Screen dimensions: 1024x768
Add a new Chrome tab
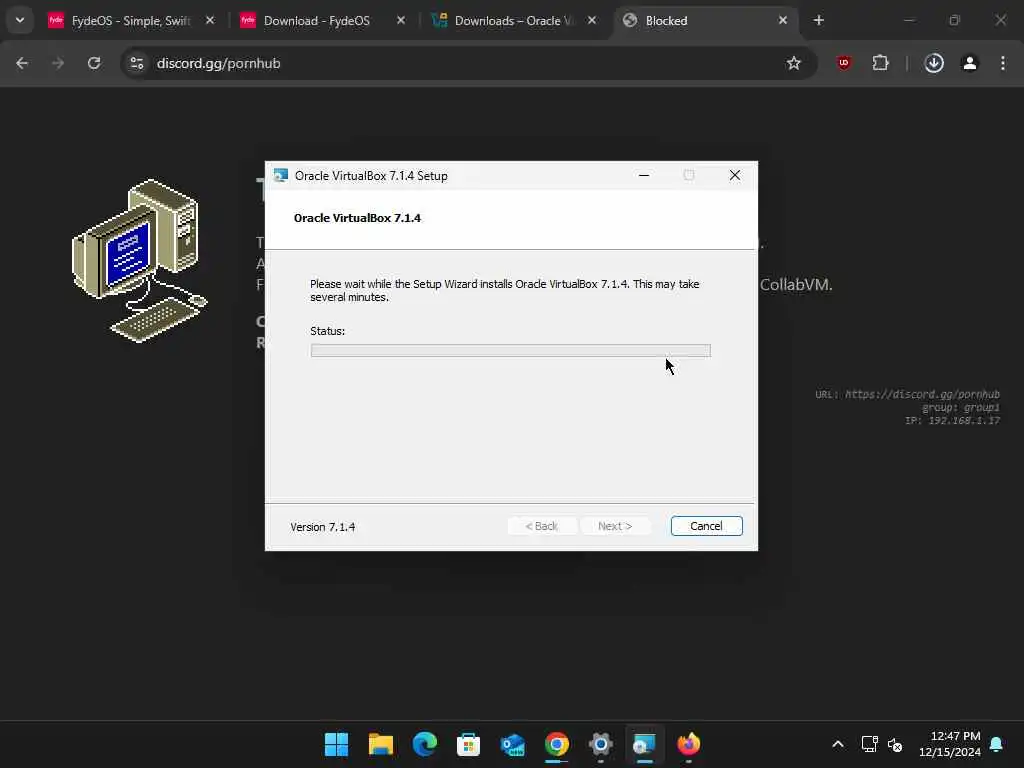point(818,20)
